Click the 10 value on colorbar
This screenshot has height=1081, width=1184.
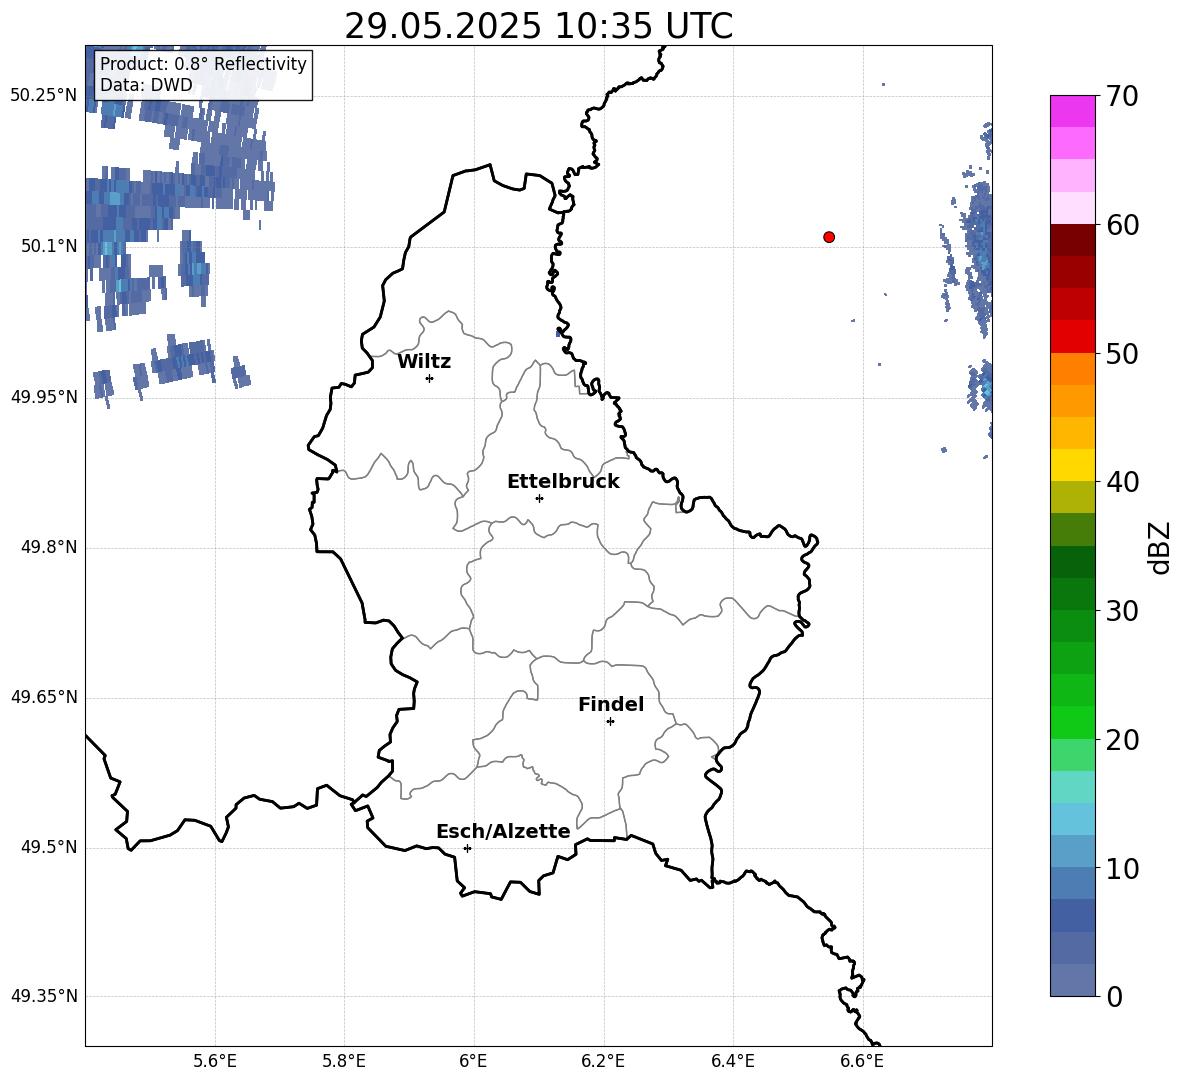click(x=1122, y=868)
